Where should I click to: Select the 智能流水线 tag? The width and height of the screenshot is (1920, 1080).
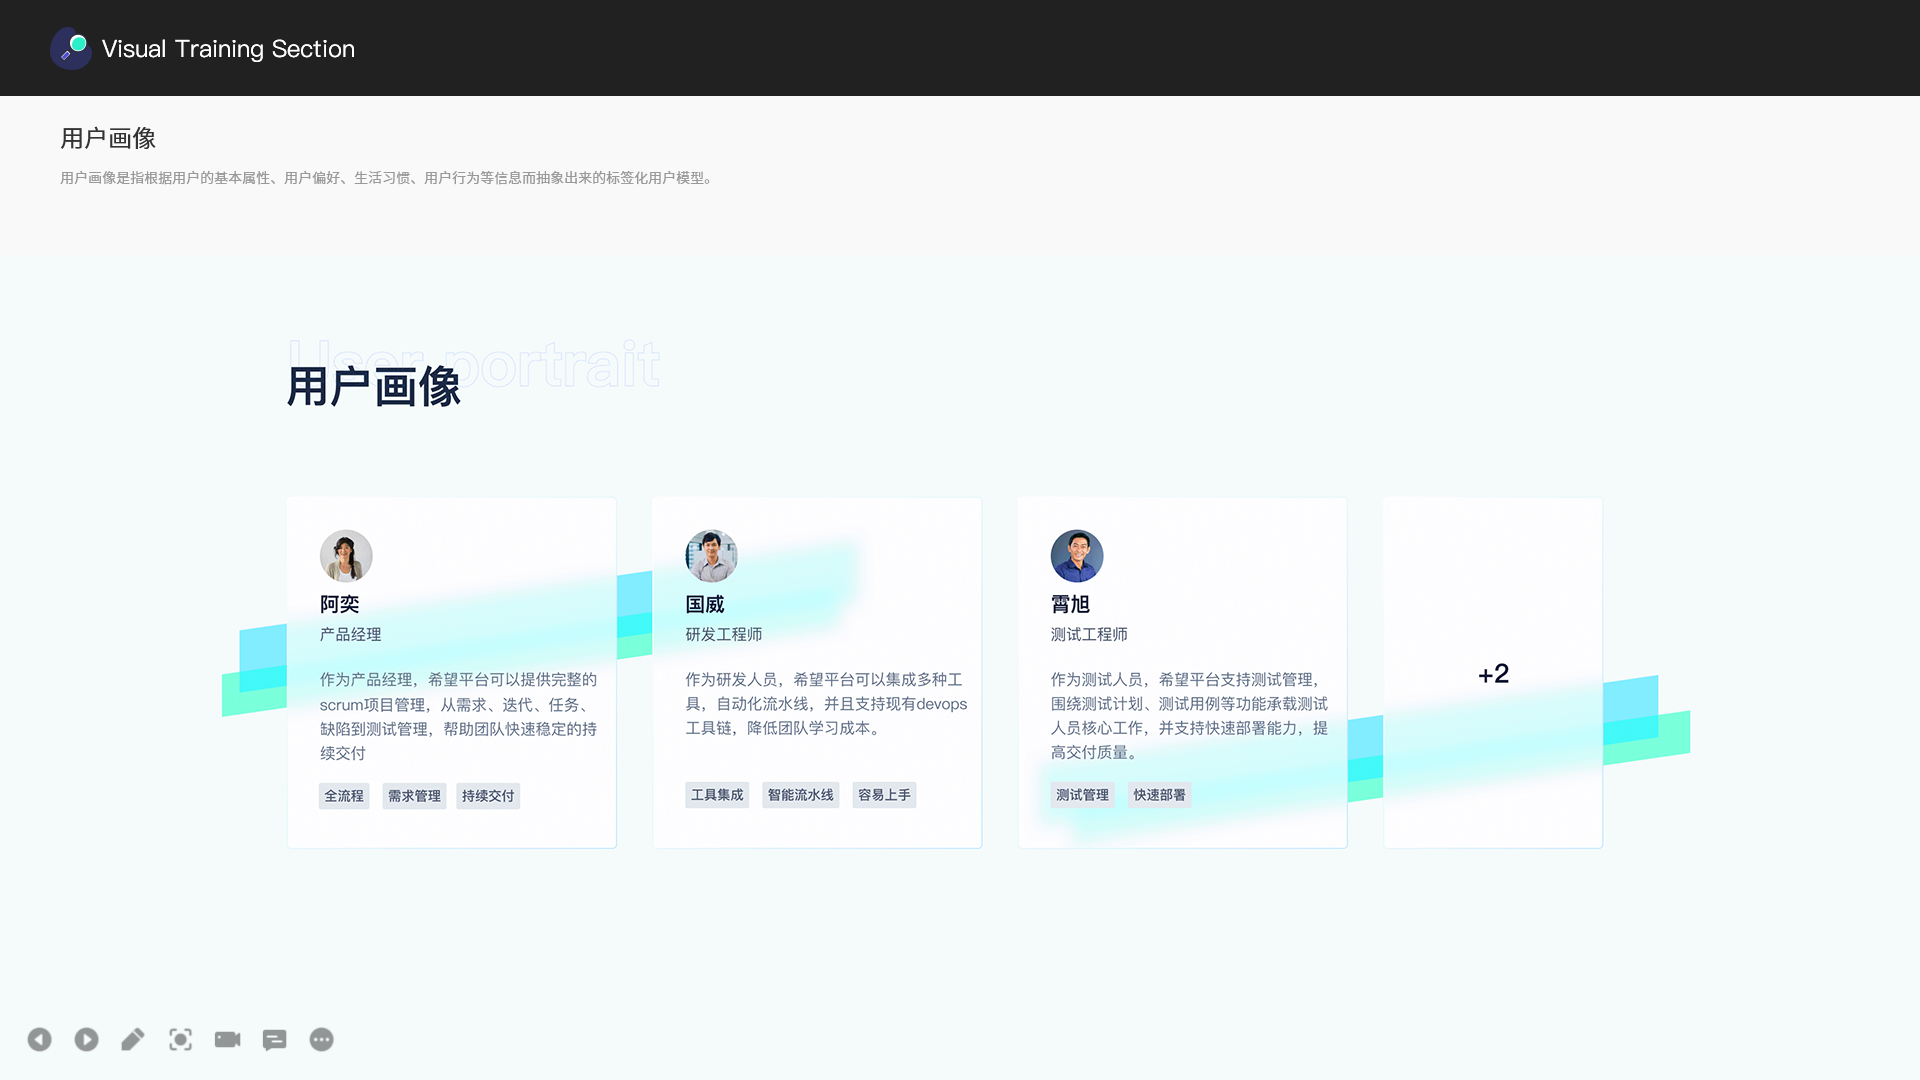point(801,795)
